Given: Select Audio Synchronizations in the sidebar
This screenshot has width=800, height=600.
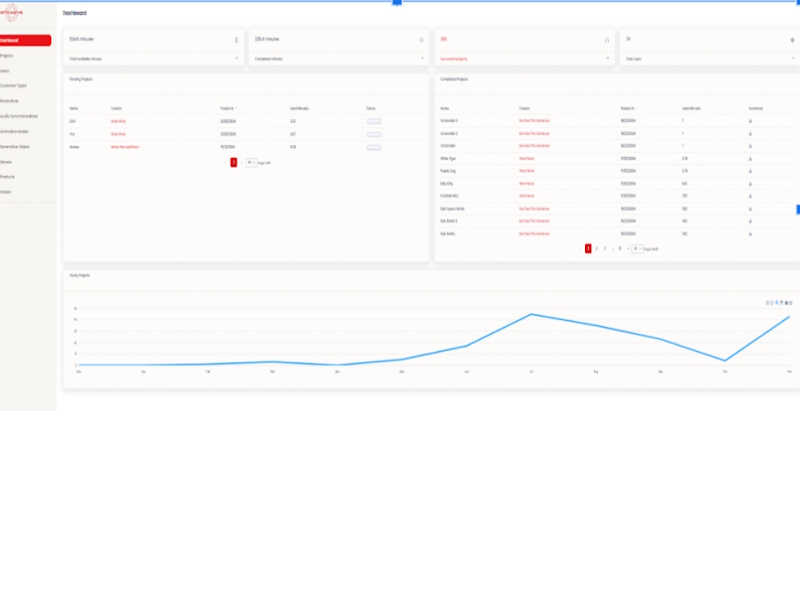Looking at the screenshot, I should pos(19,115).
